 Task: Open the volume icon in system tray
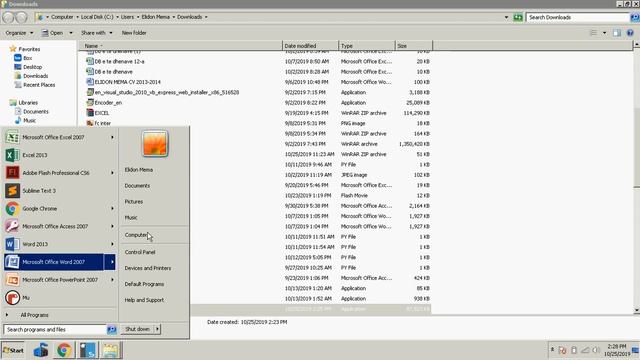pos(596,350)
